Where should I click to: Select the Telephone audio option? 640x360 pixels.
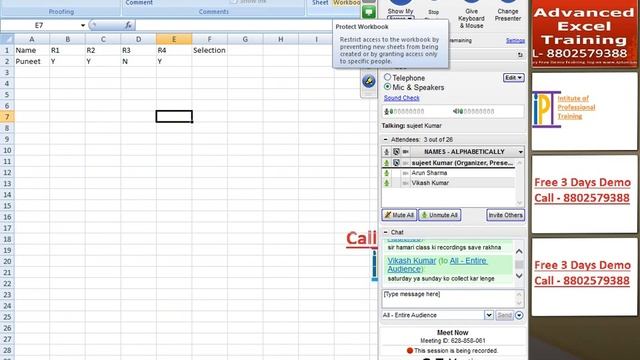[x=387, y=77]
